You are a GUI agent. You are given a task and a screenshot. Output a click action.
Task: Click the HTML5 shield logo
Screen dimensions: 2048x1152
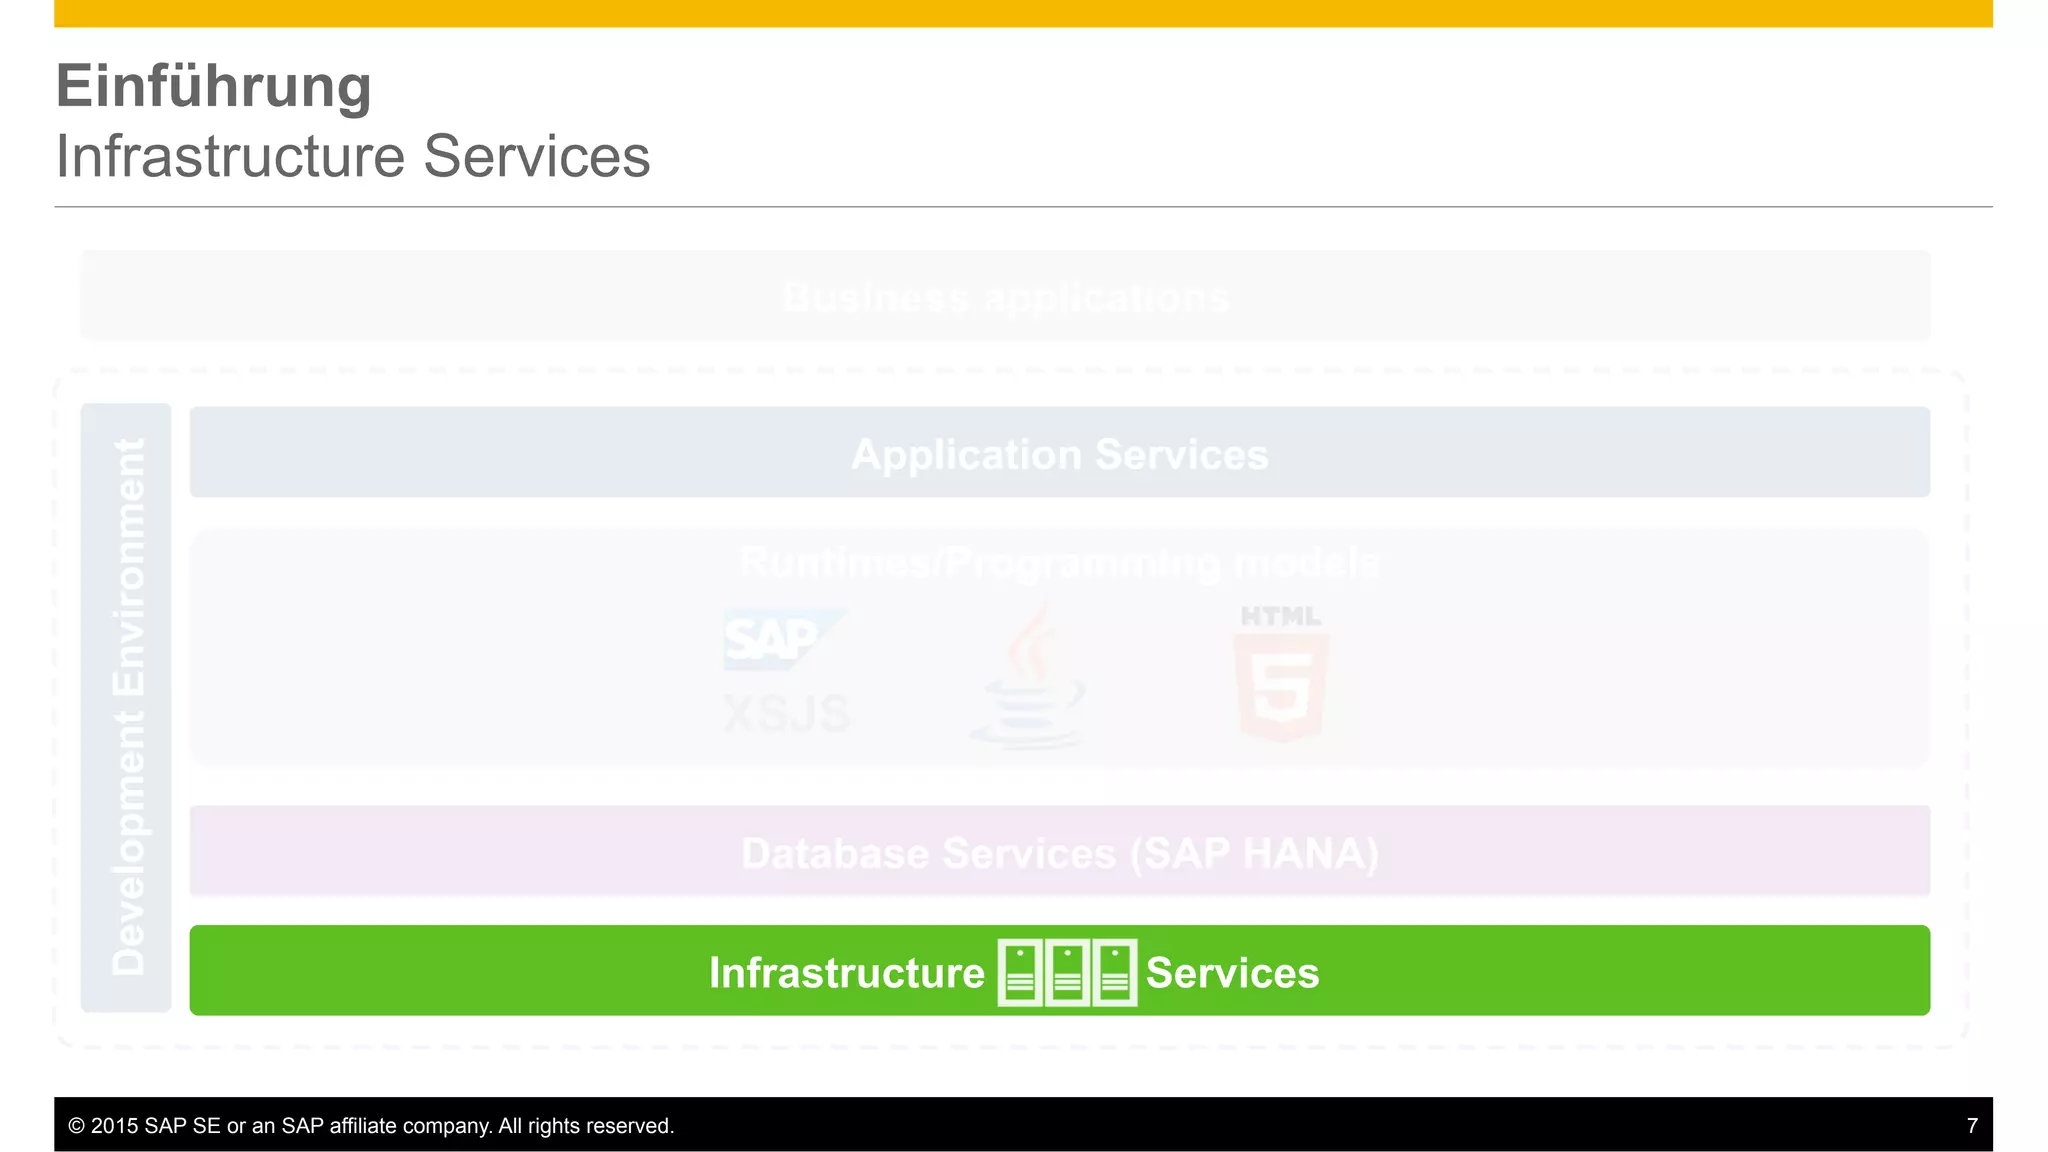pyautogui.click(x=1281, y=674)
